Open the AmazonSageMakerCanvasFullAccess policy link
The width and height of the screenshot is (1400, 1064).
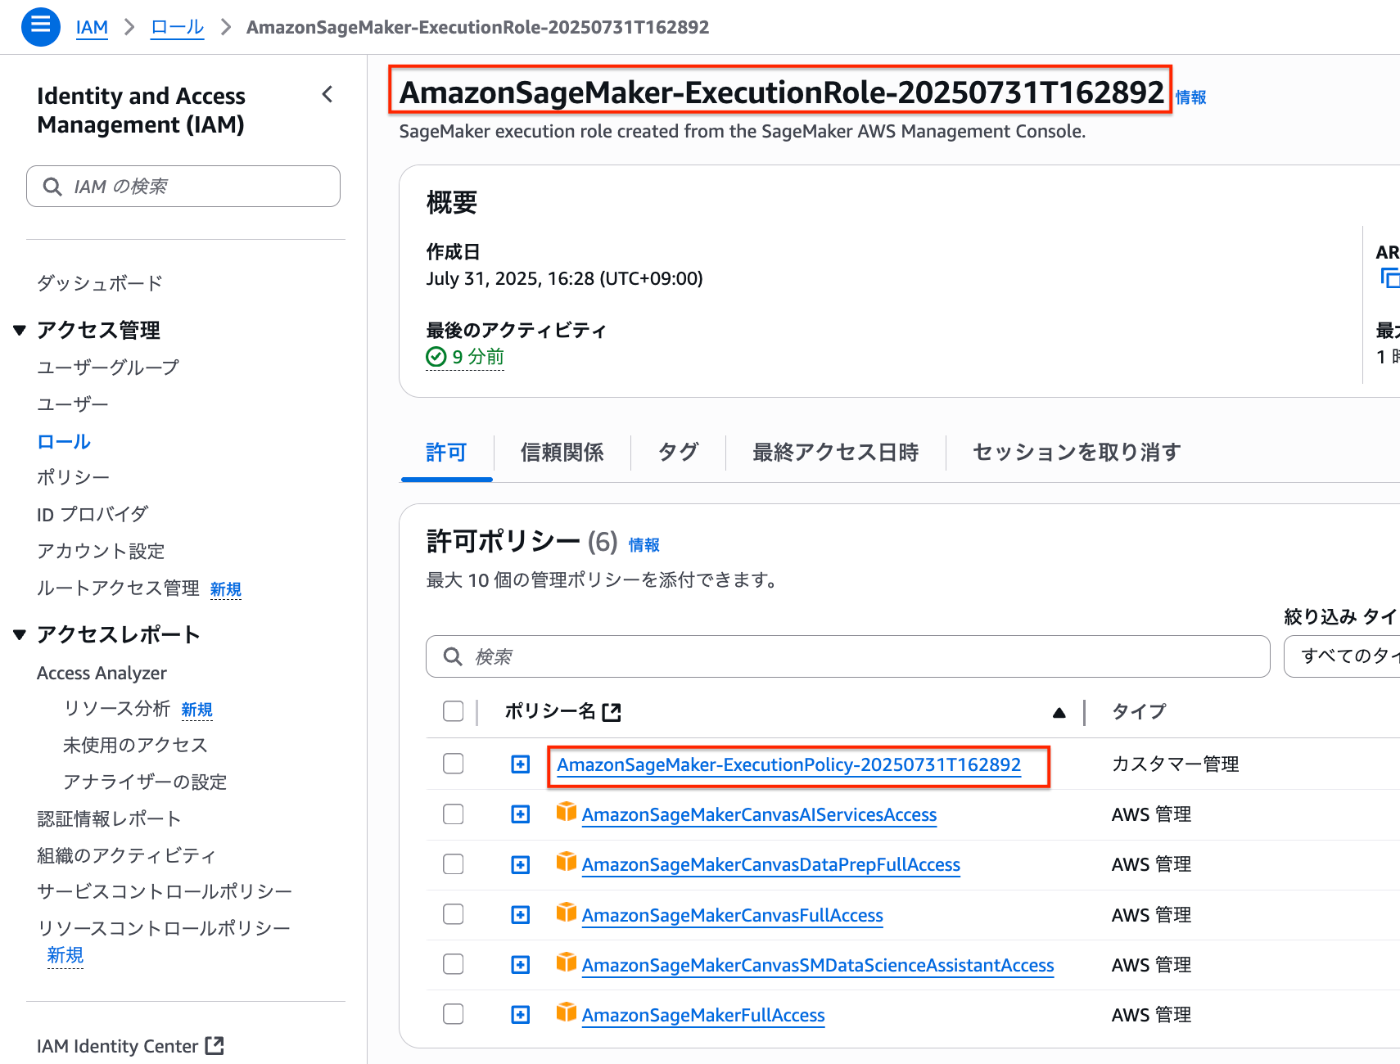click(732, 915)
